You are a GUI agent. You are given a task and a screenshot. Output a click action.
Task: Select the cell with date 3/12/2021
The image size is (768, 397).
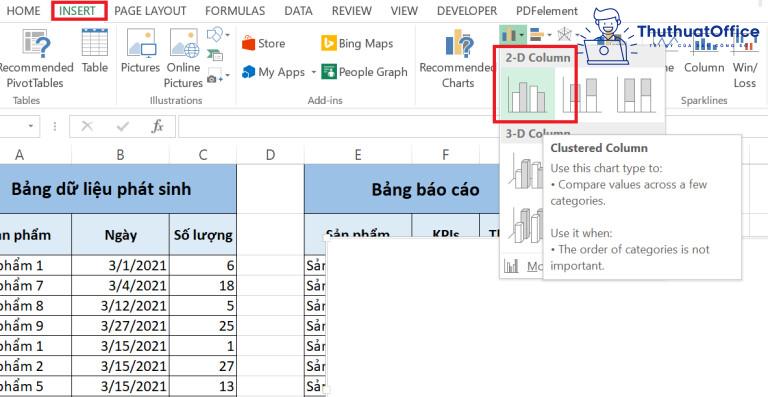point(120,305)
